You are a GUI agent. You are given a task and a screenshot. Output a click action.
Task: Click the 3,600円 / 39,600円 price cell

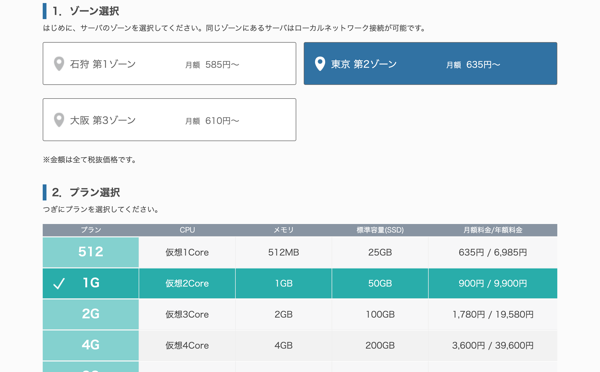coord(493,345)
